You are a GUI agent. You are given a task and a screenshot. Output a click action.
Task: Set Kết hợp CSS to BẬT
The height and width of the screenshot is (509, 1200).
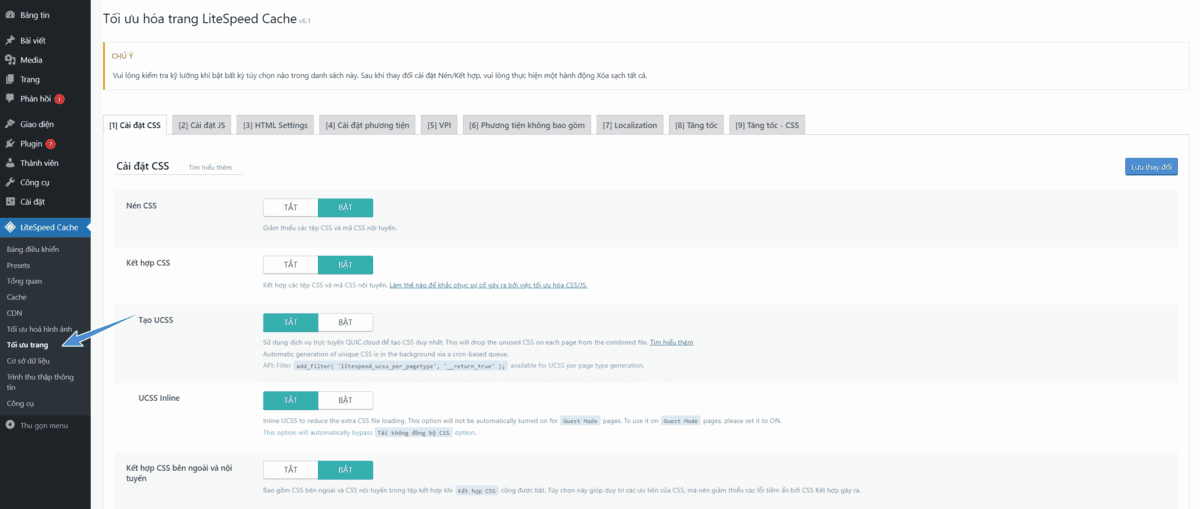pos(345,265)
